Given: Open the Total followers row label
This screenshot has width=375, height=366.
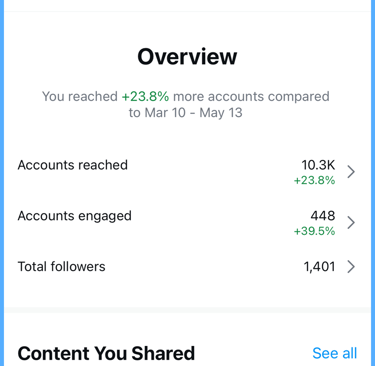Looking at the screenshot, I should pyautogui.click(x=61, y=267).
